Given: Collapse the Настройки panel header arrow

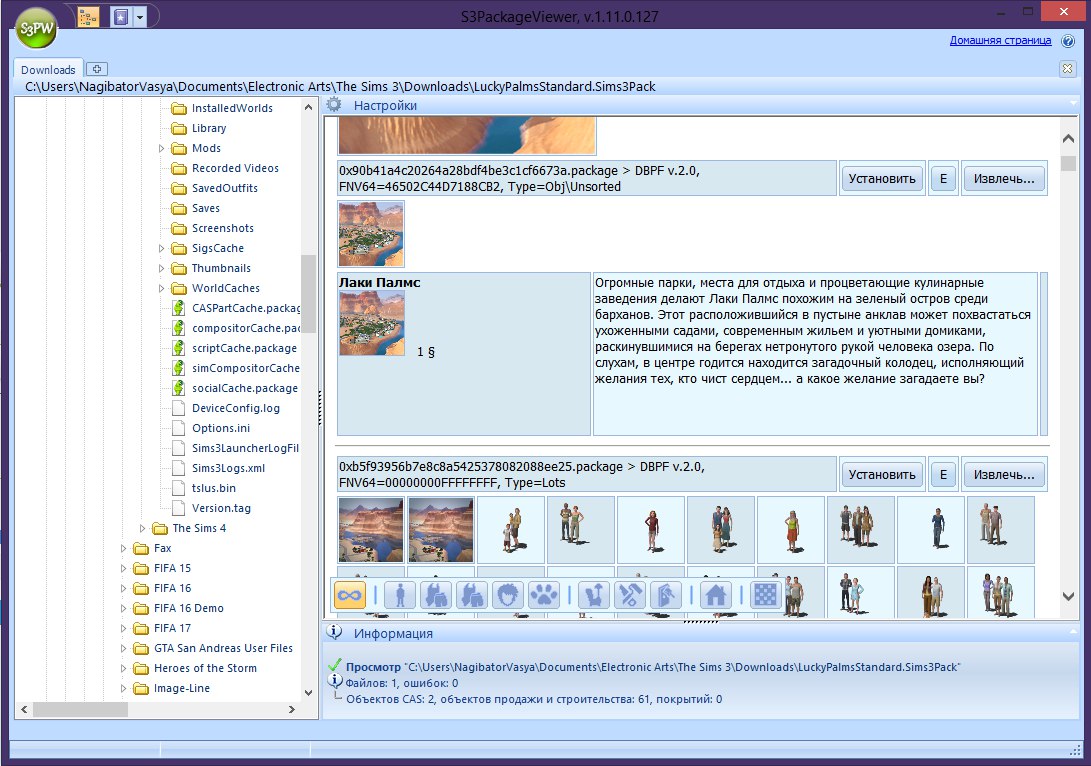Looking at the screenshot, I should pyautogui.click(x=1074, y=104).
